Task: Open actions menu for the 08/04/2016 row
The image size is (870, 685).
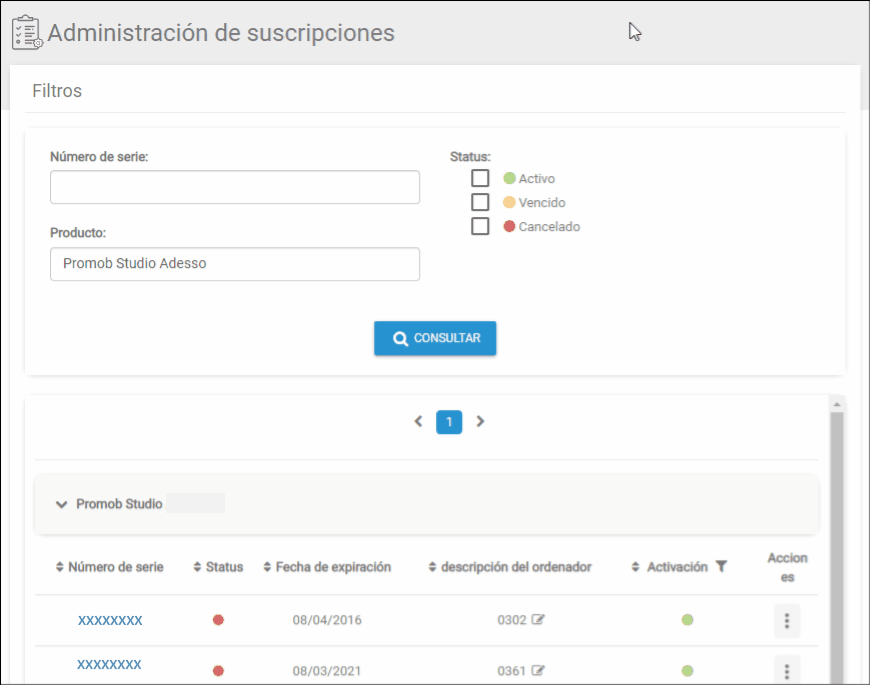Action: click(787, 621)
